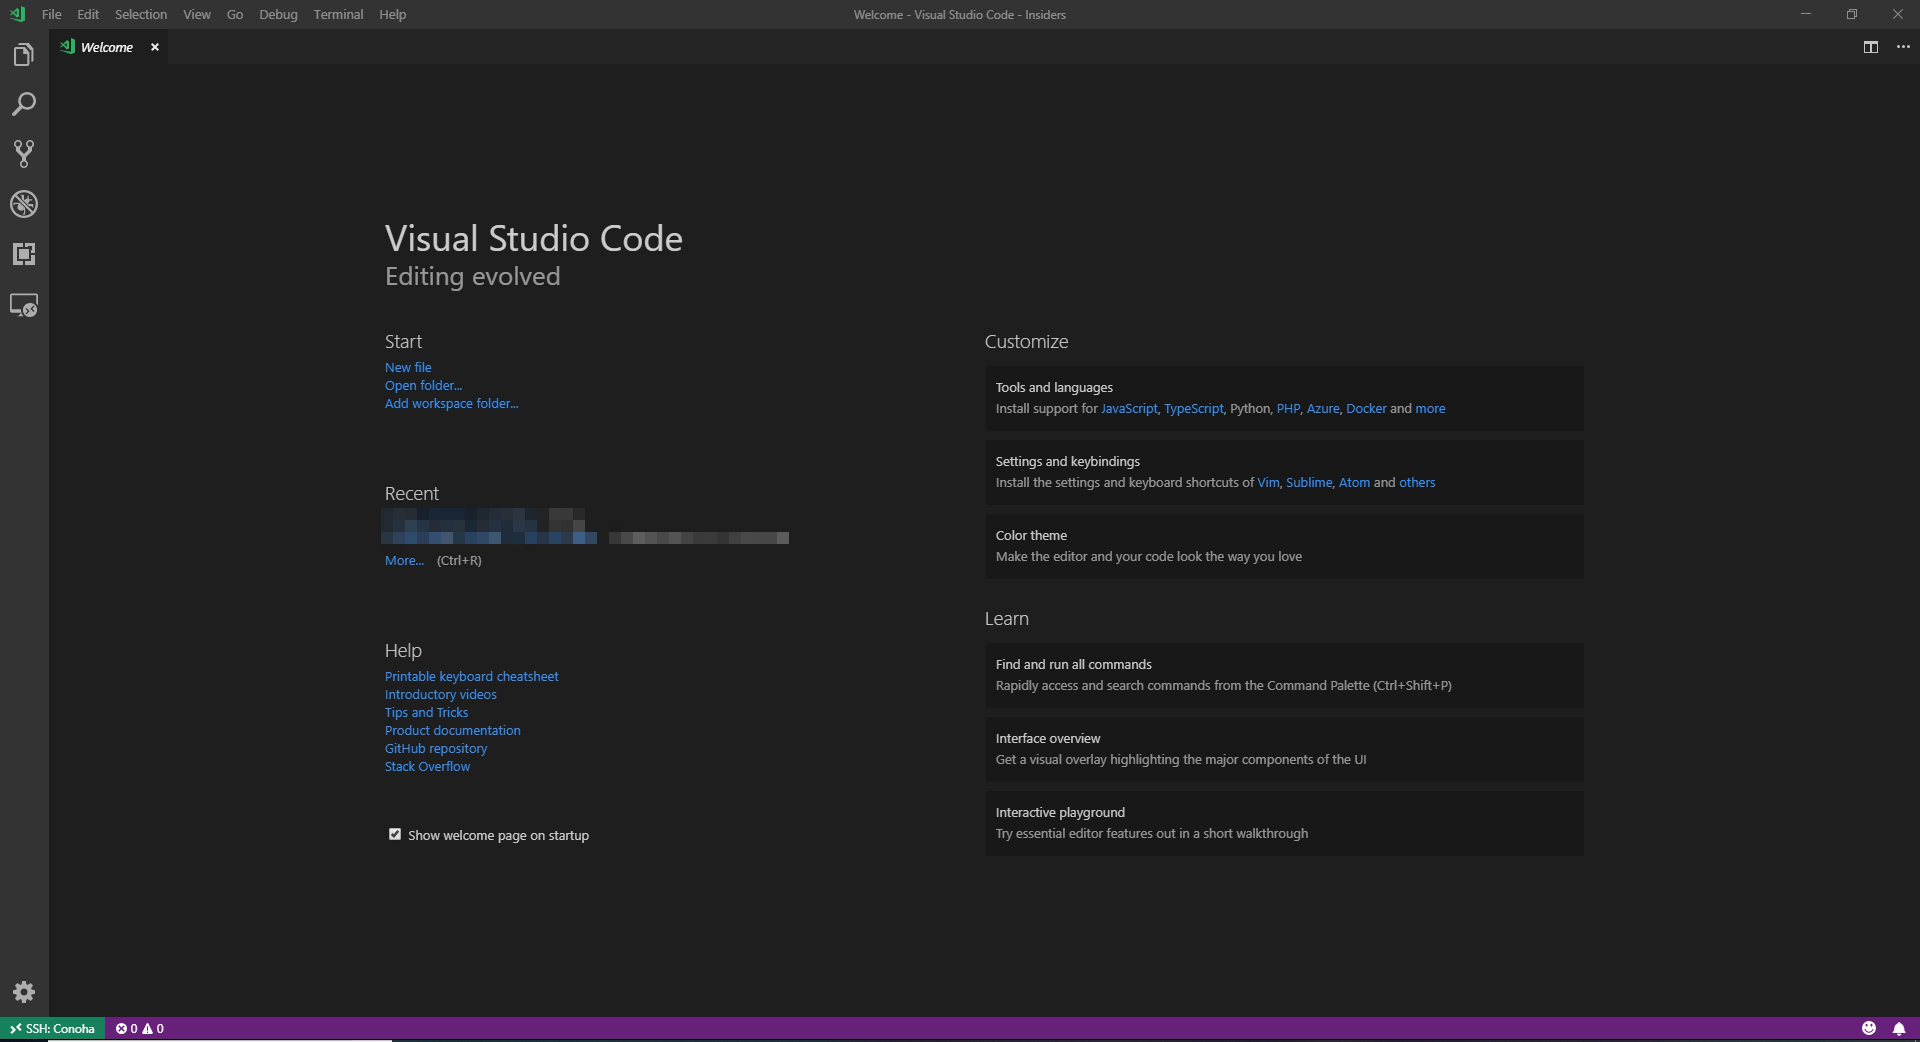Open the SSH: Conoha remote menu
Viewport: 1920px width, 1042px height.
pyautogui.click(x=53, y=1029)
